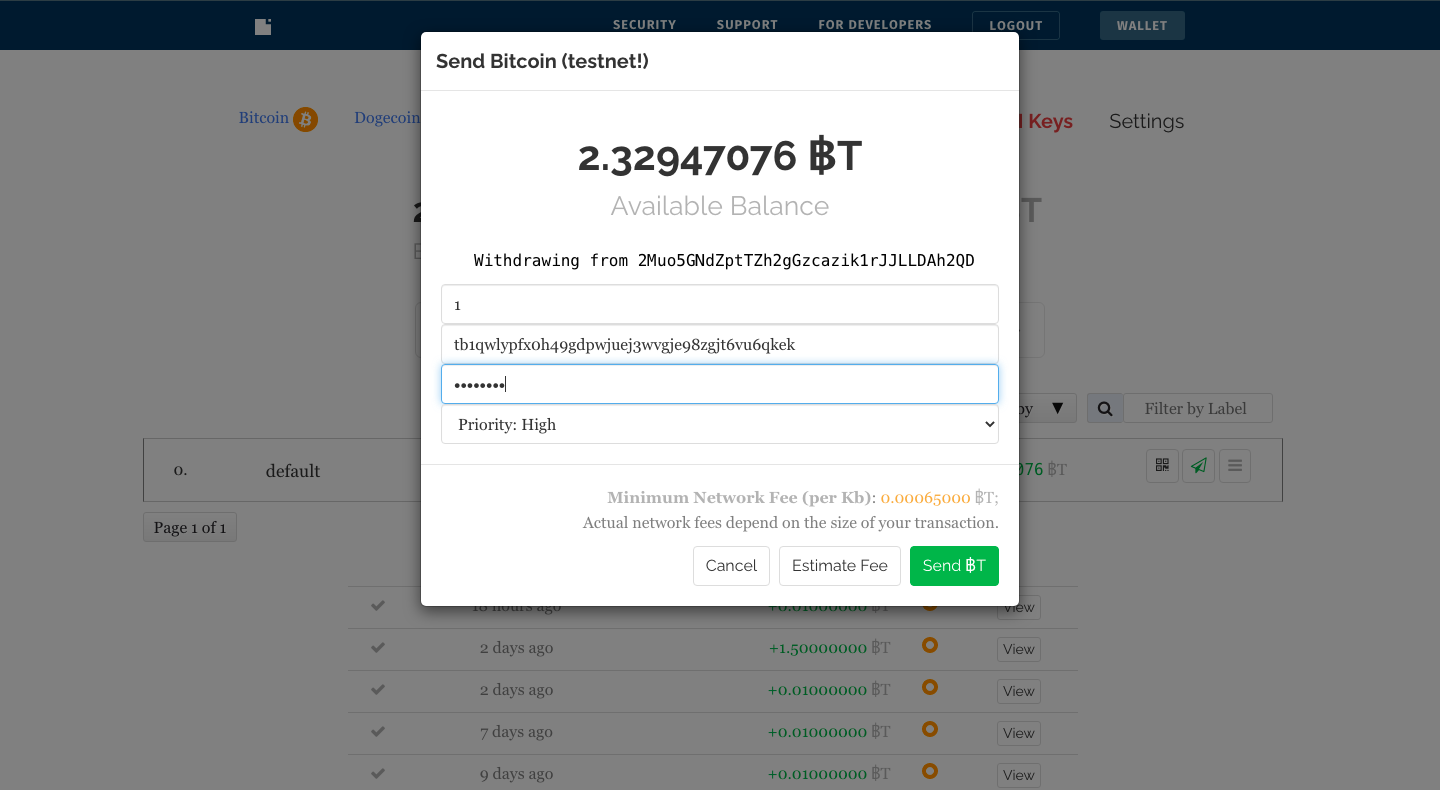Open the Settings tab
Screen dimensions: 1440x790
tap(1146, 121)
